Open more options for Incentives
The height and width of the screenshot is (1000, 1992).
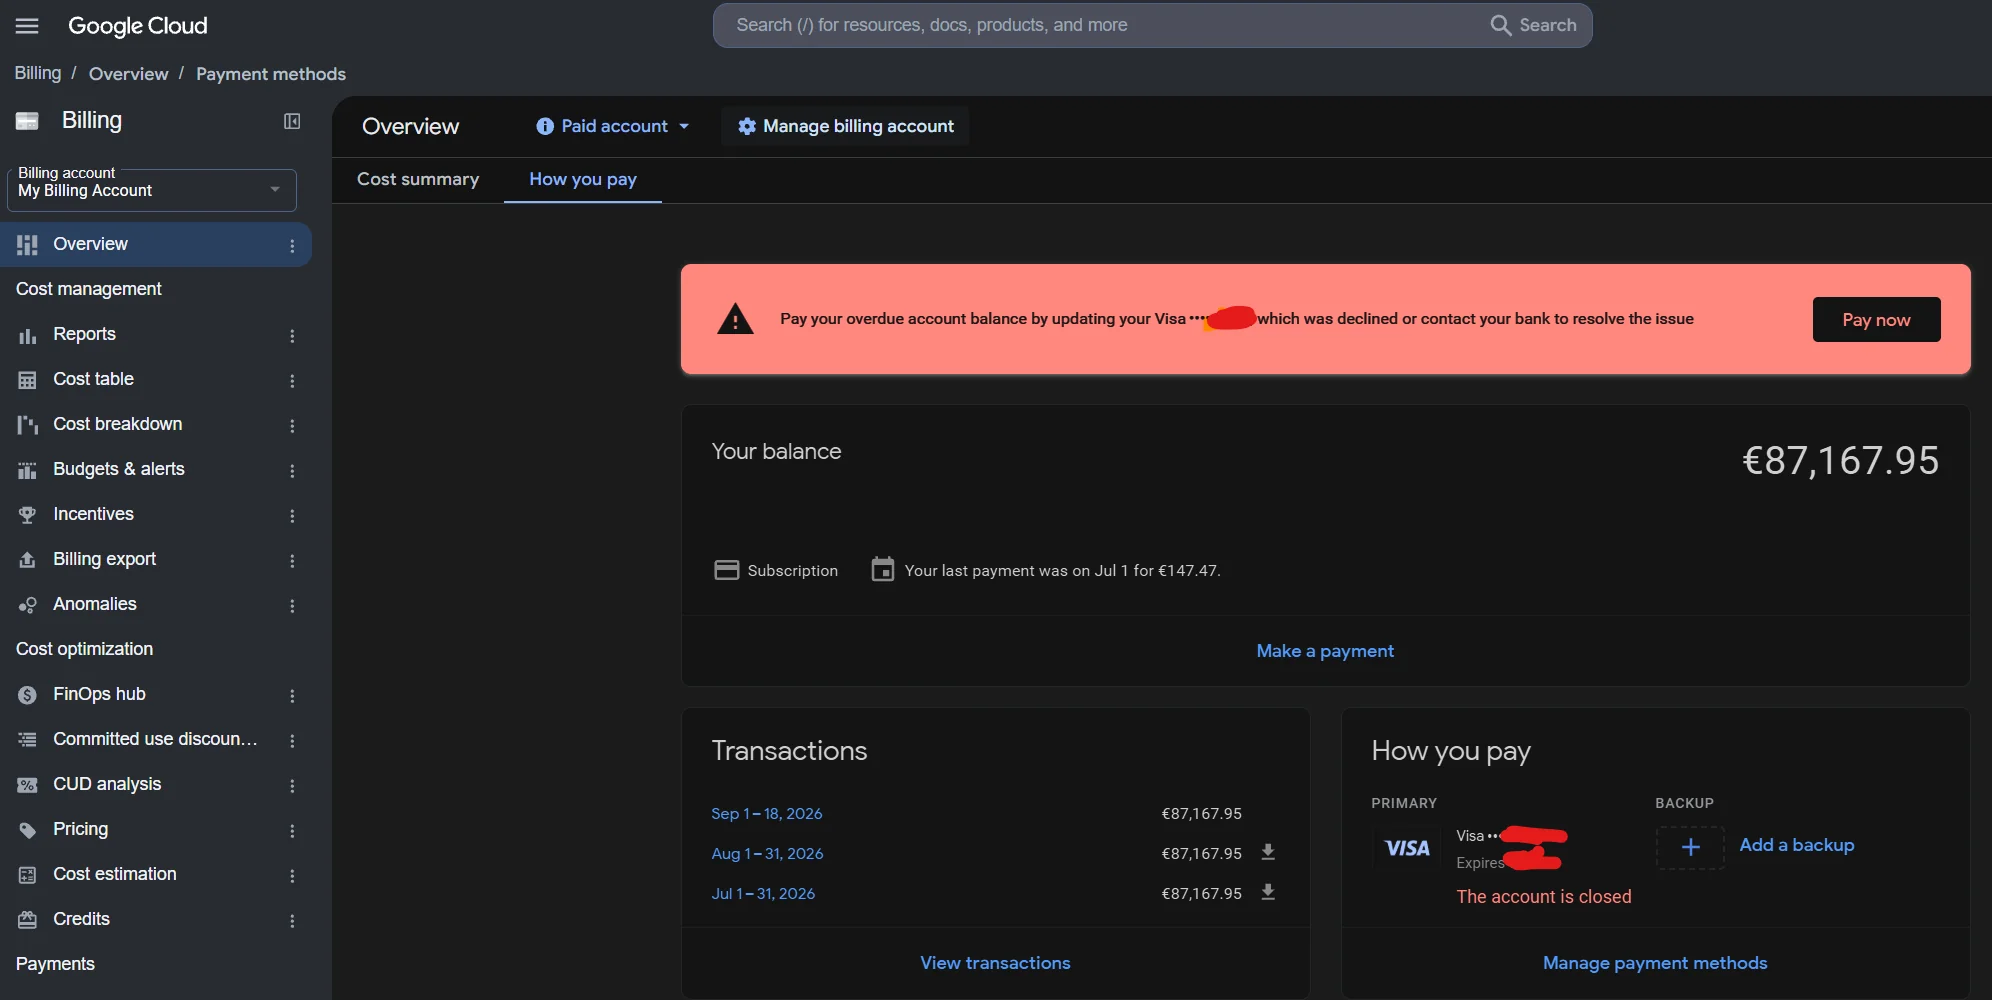click(292, 516)
